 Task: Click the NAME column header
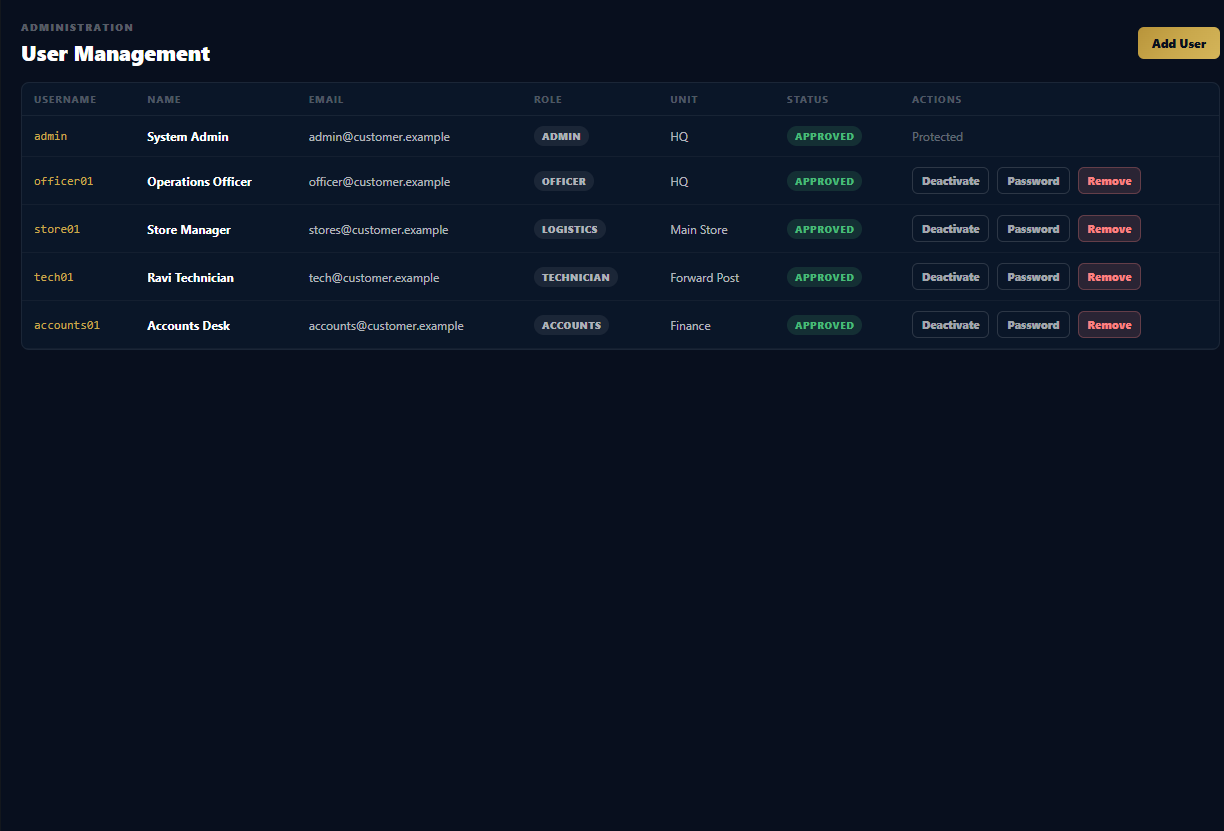click(x=164, y=99)
